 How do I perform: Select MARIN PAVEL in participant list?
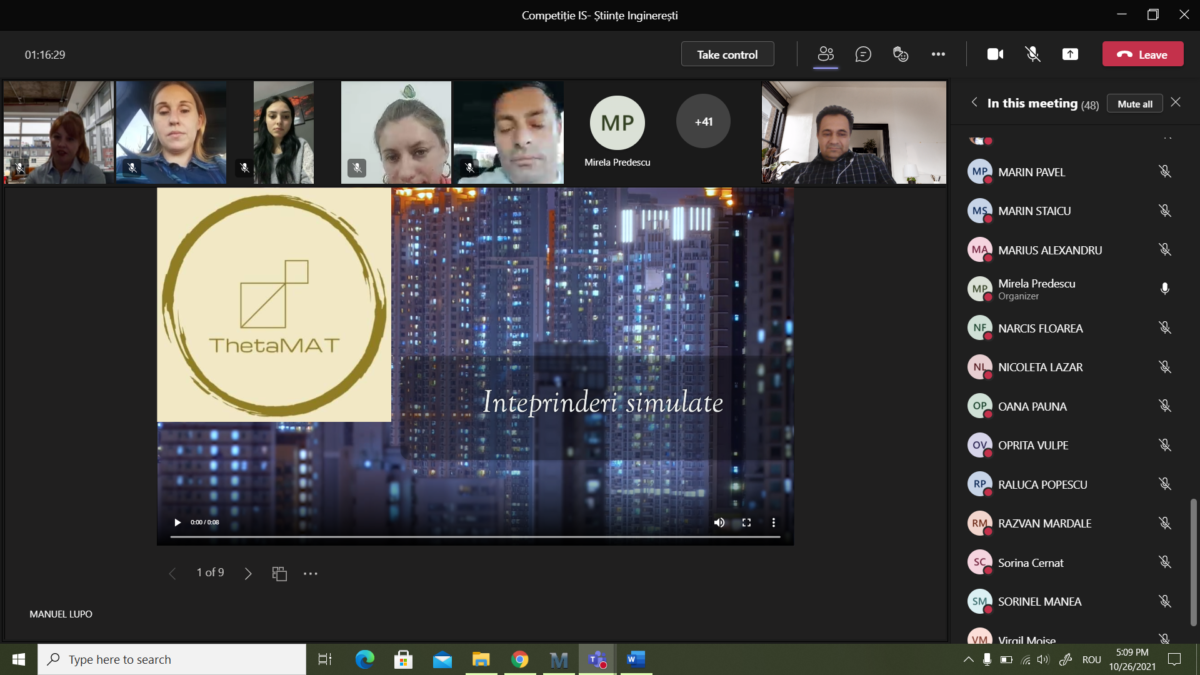coord(1031,172)
